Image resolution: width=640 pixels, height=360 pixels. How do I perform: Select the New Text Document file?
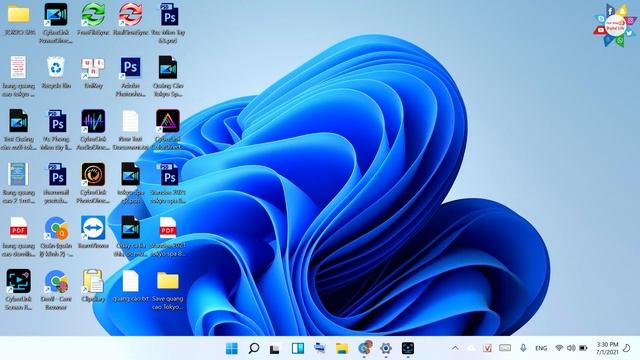[131, 121]
